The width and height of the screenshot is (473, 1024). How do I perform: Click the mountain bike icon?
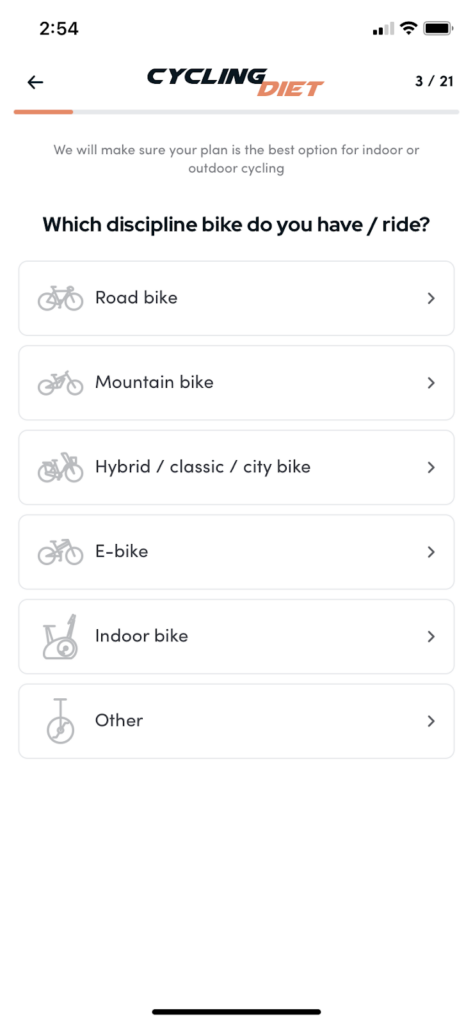click(x=60, y=383)
